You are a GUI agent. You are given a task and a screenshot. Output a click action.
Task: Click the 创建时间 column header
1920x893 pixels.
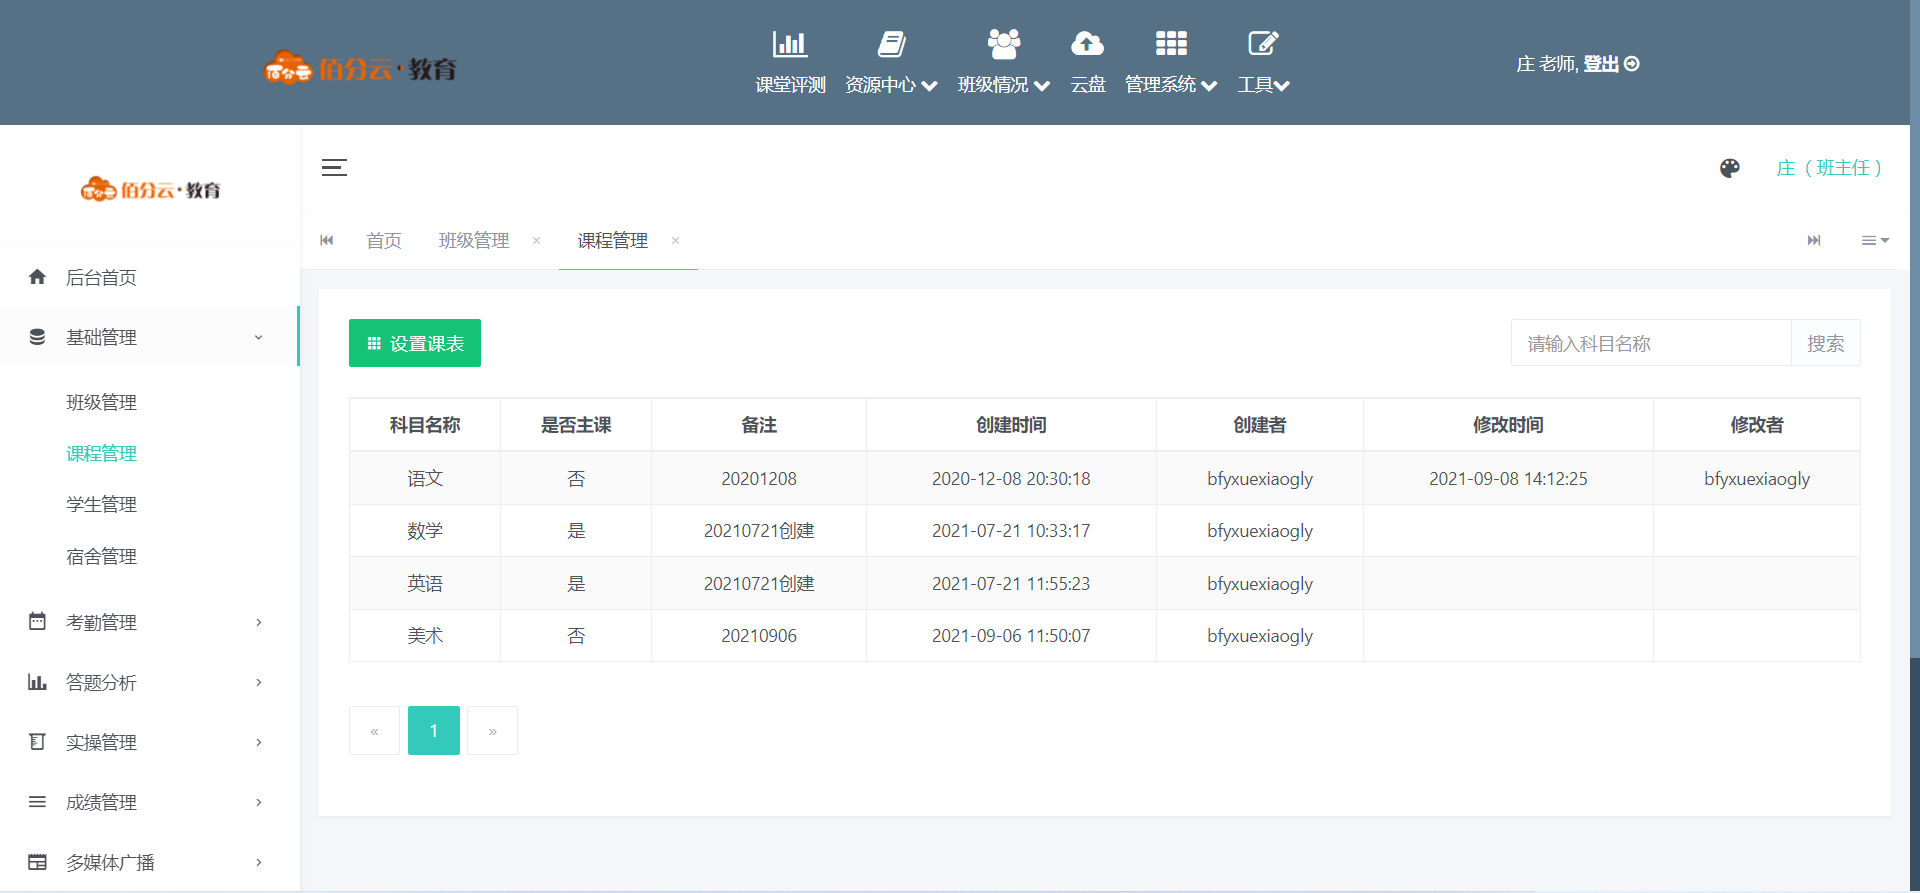(x=1011, y=425)
